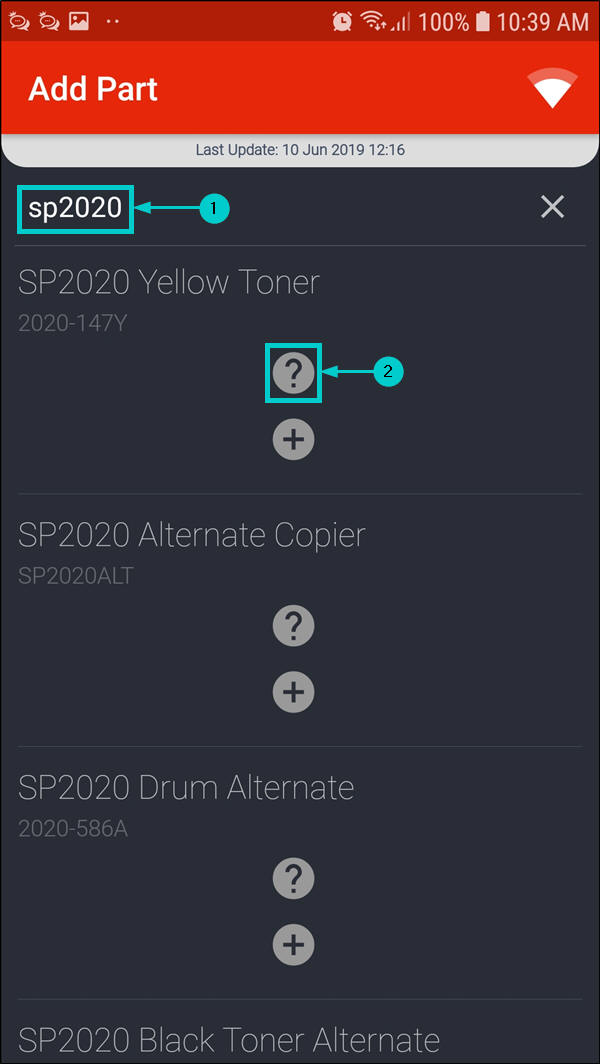The image size is (600, 1064).
Task: Open help for SP2020 Yellow Toner
Action: [293, 373]
